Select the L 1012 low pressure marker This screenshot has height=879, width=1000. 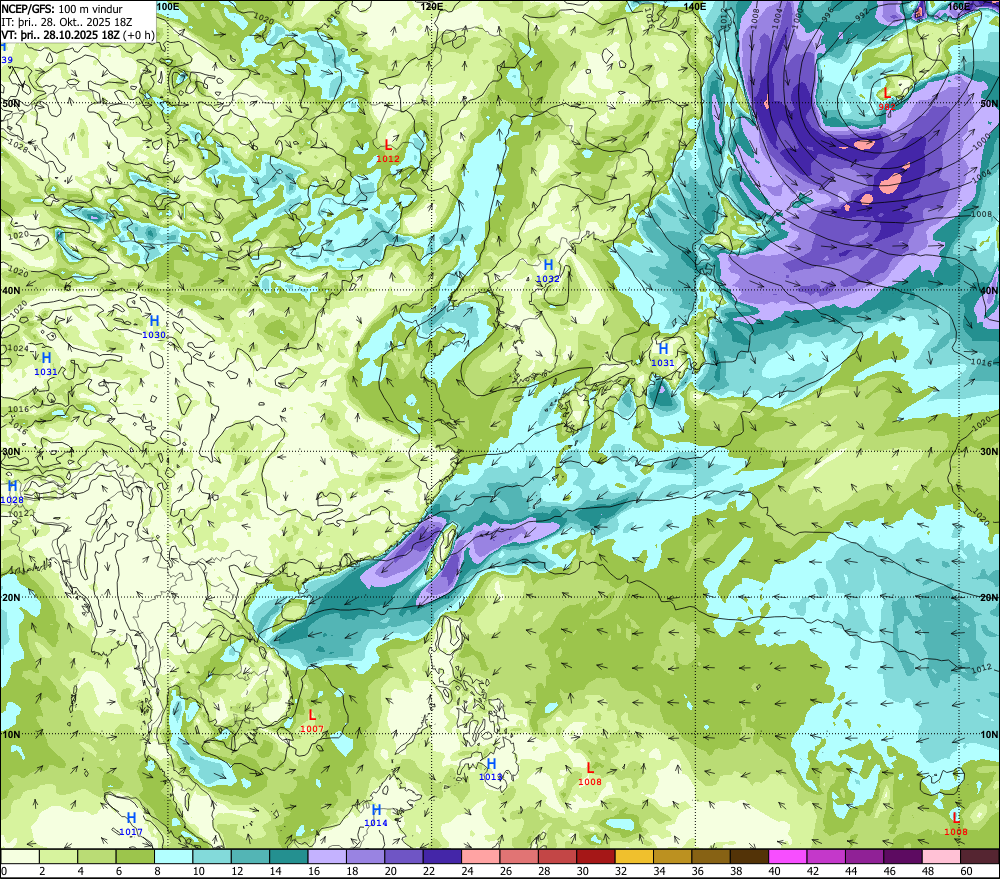tap(388, 151)
